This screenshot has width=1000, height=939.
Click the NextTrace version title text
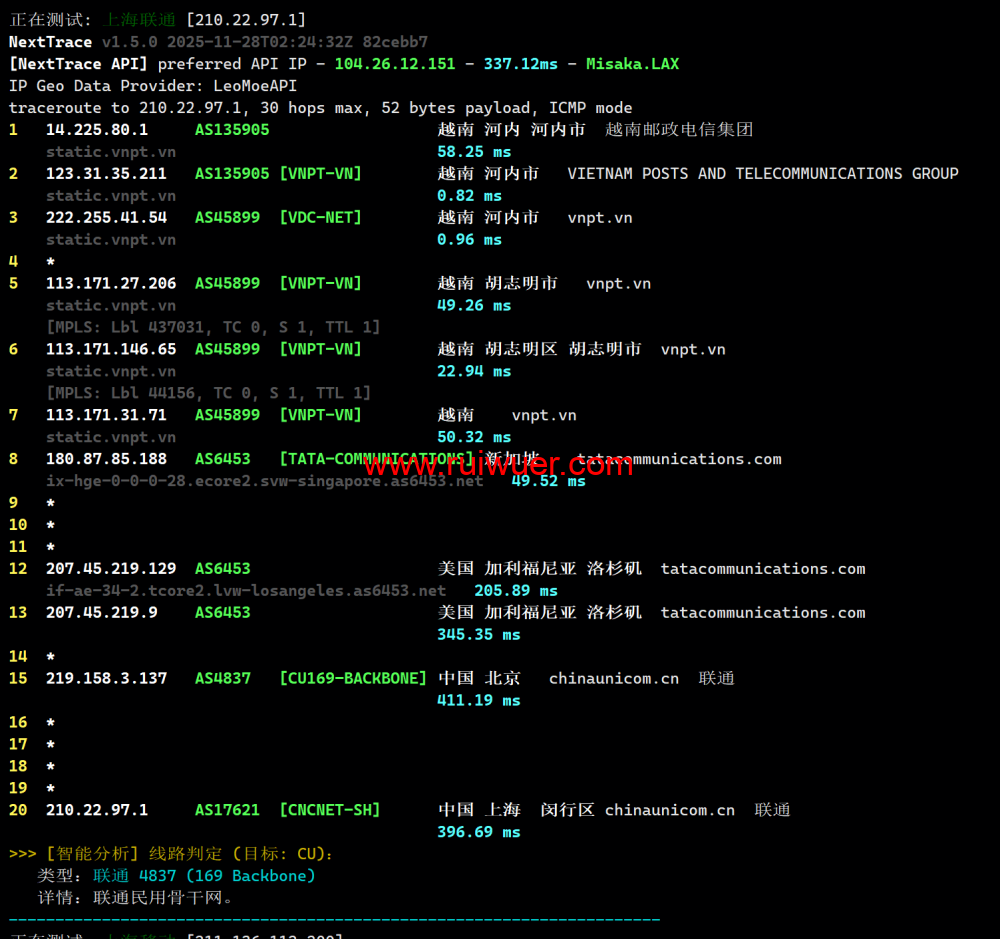click(50, 42)
